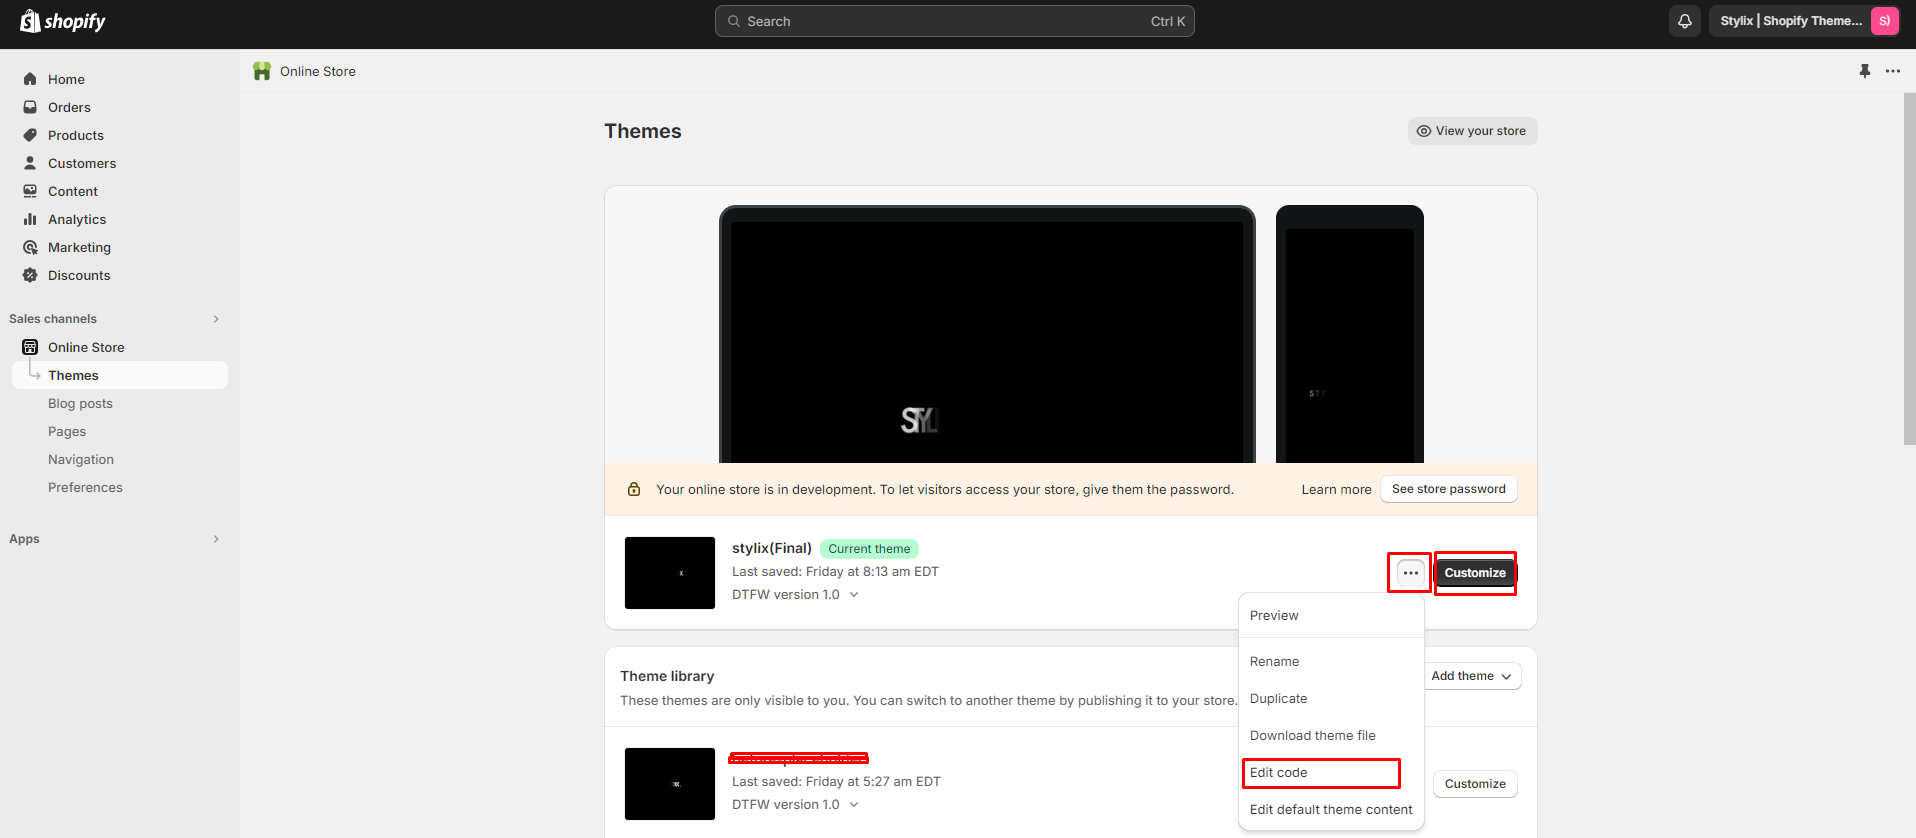Click the lock icon in password banner
The image size is (1916, 838).
pos(634,489)
